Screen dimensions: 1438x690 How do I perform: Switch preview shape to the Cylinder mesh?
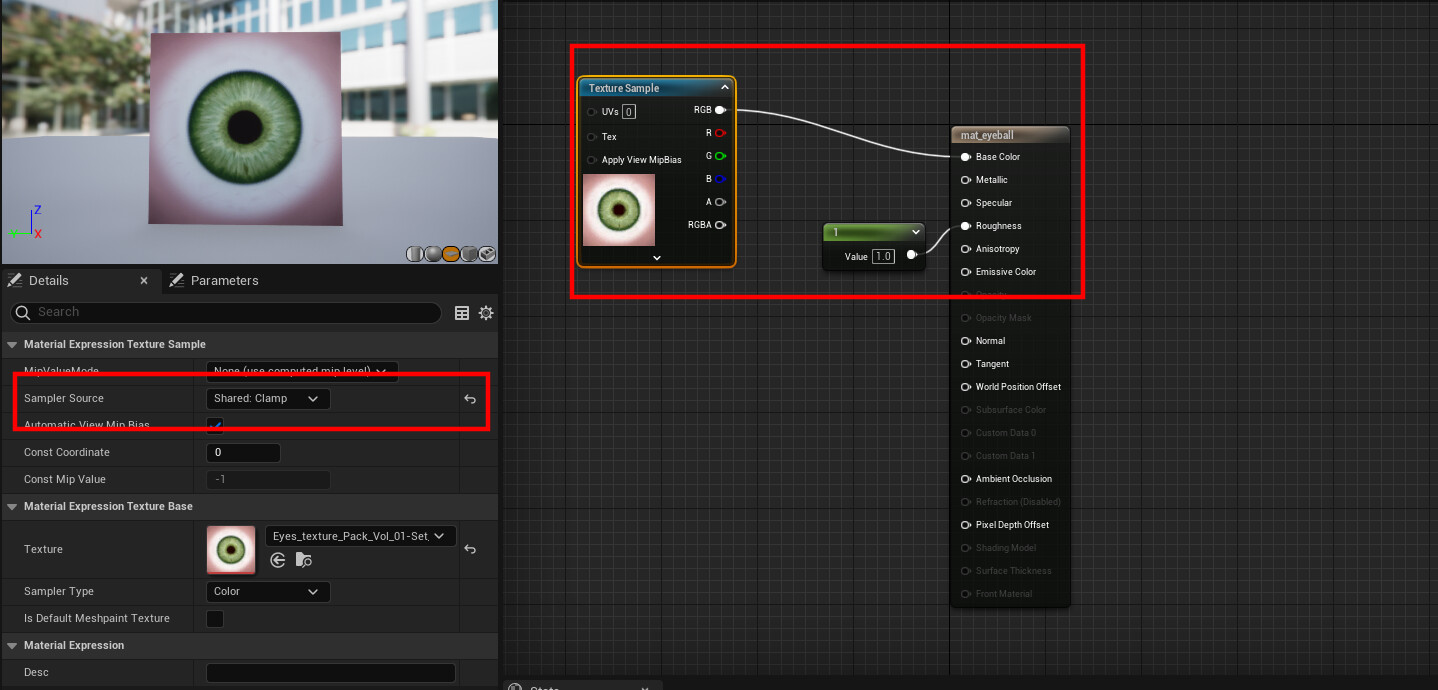[x=415, y=254]
